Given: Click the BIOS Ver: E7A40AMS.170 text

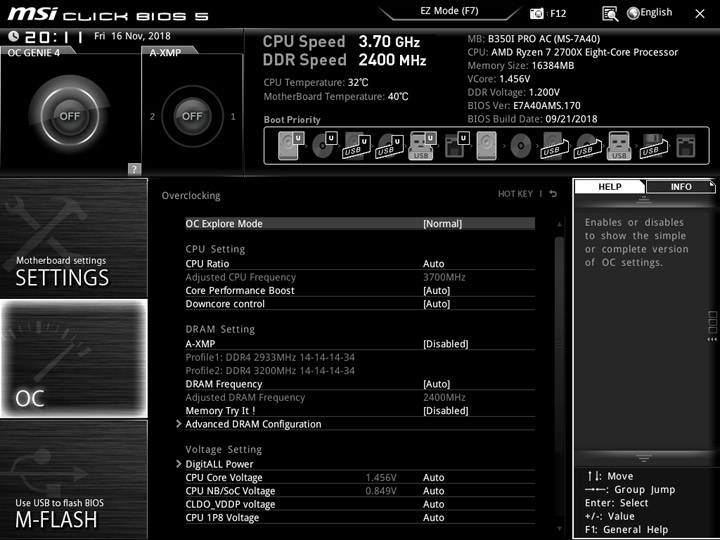Looking at the screenshot, I should (524, 106).
